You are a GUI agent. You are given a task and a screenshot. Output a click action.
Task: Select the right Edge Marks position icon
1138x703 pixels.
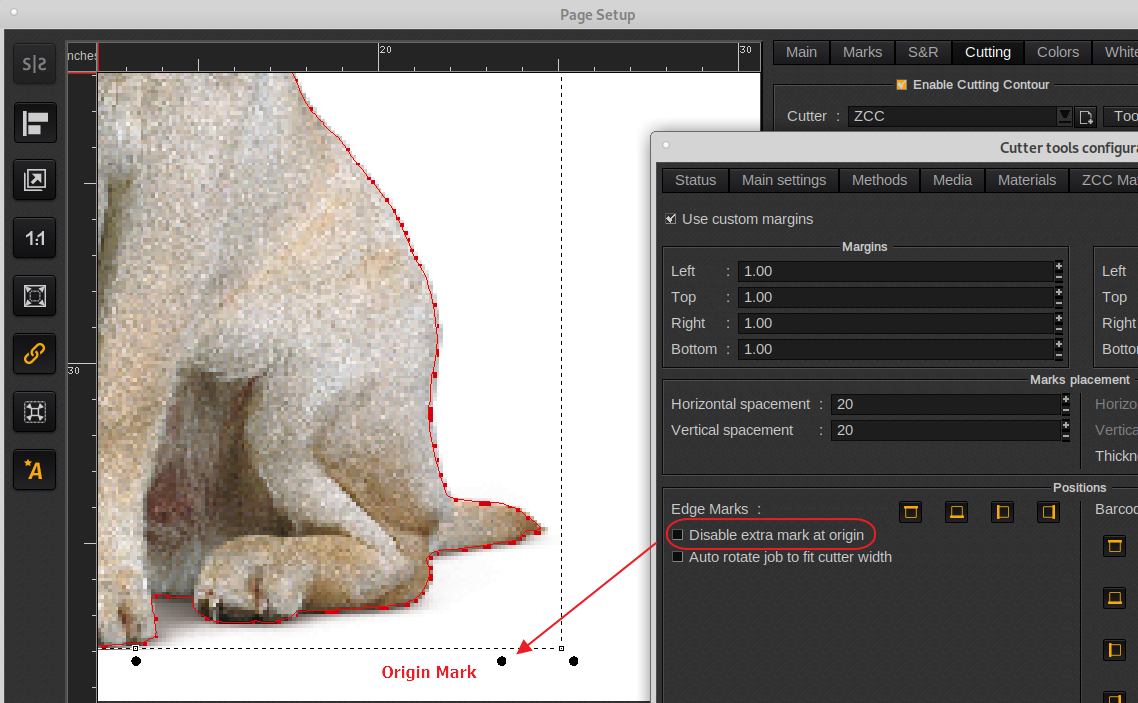click(1049, 512)
